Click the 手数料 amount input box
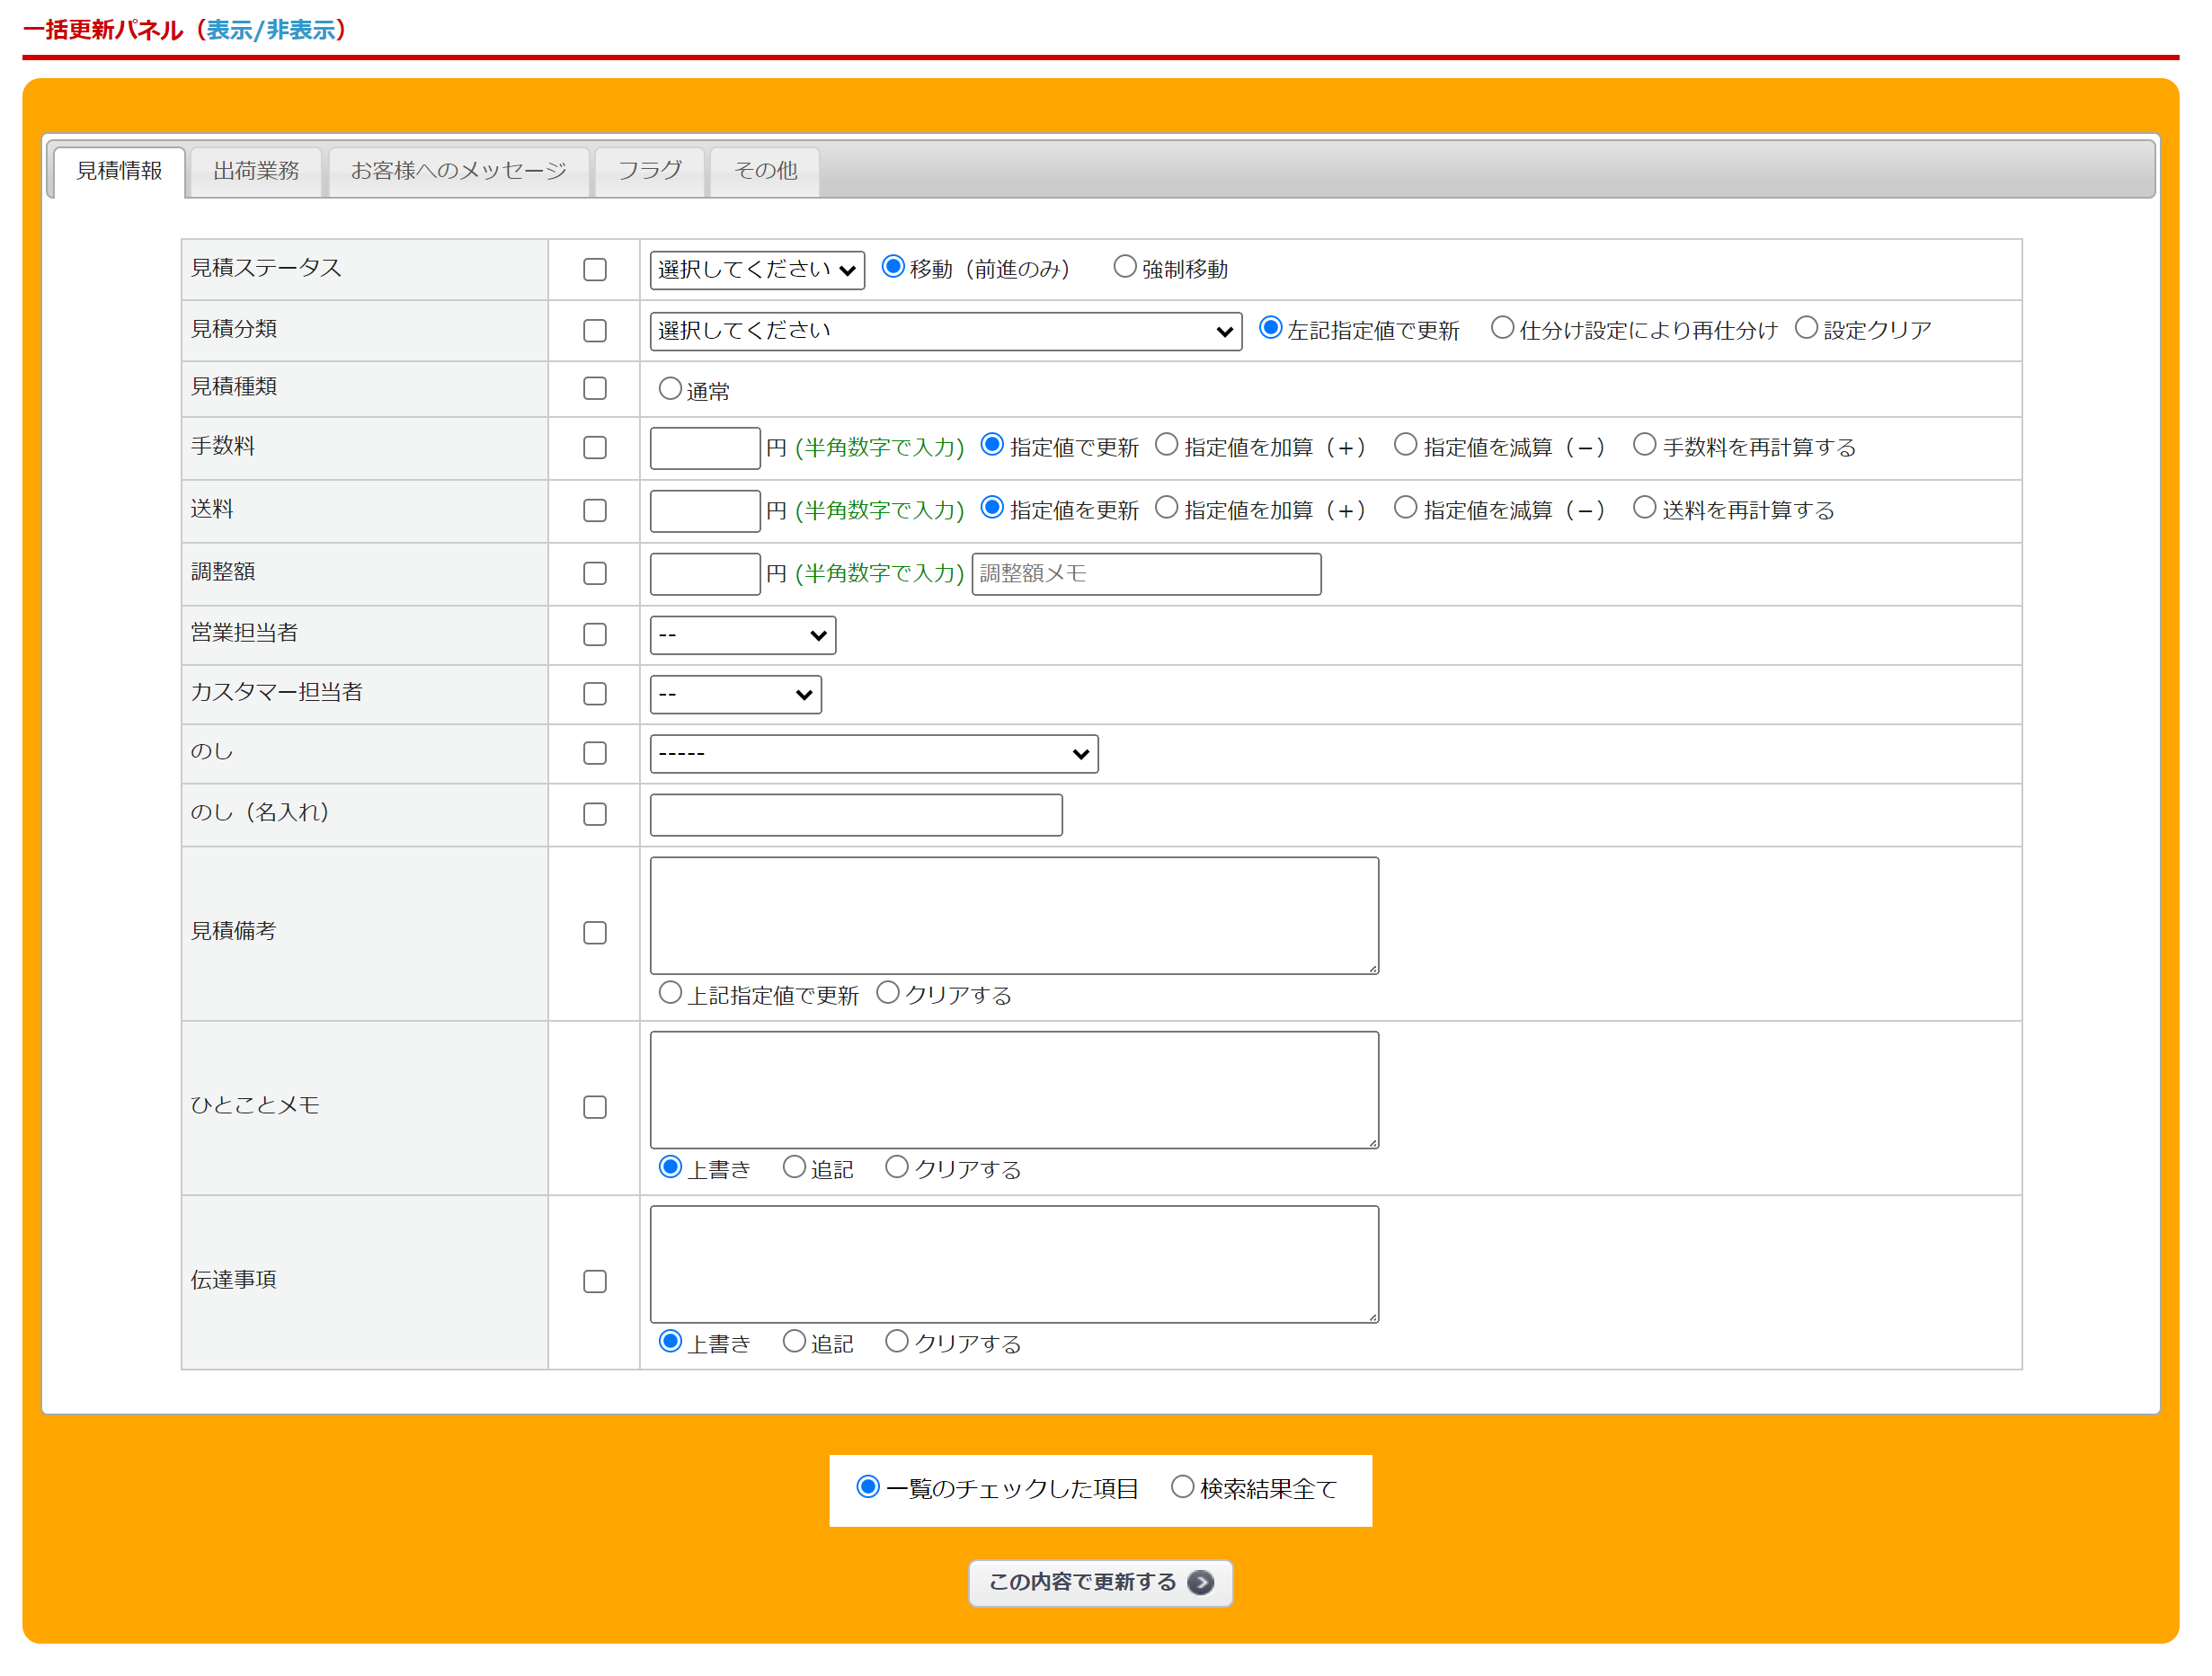 [x=704, y=448]
